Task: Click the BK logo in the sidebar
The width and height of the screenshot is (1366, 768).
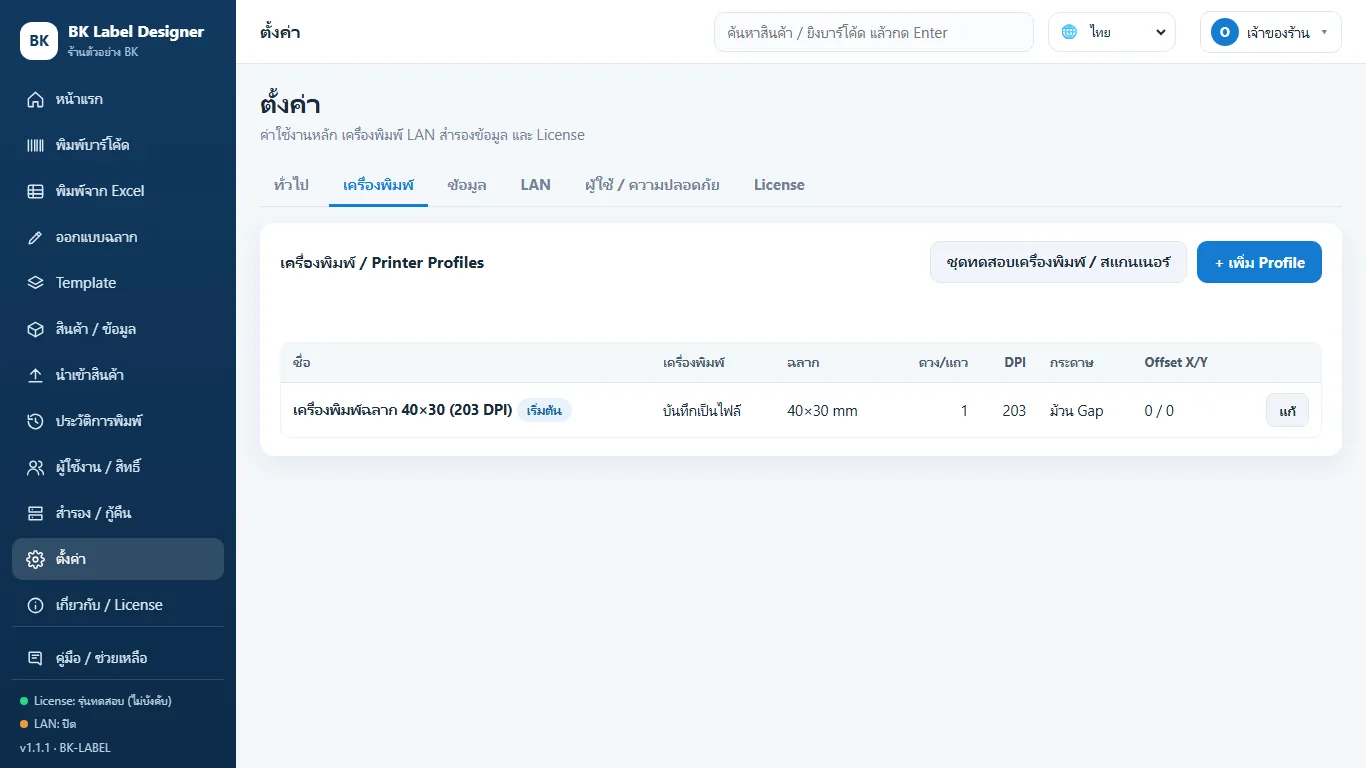Action: tap(39, 41)
